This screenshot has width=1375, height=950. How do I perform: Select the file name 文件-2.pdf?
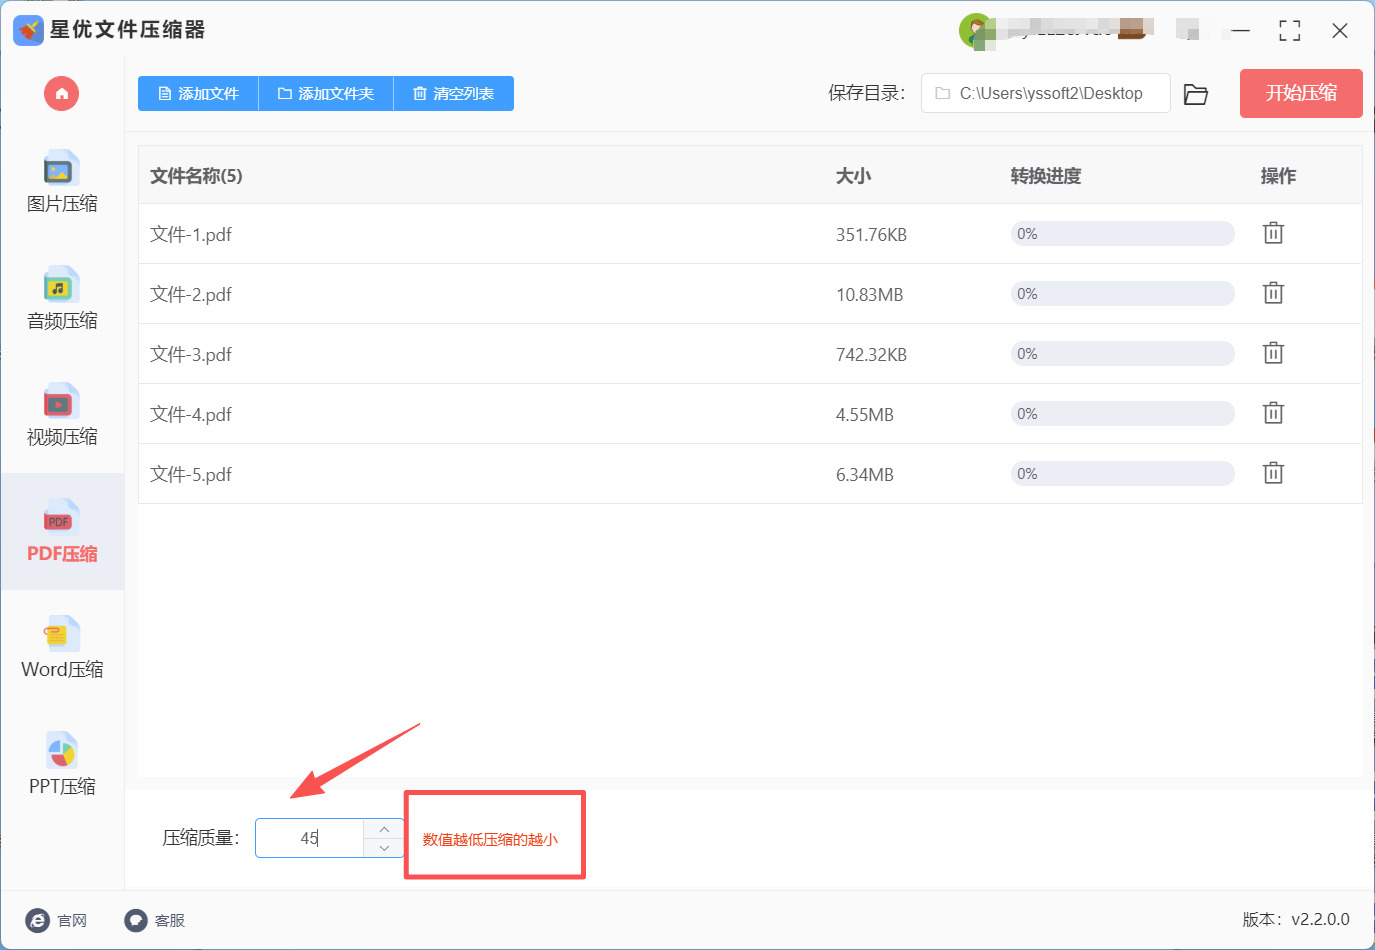click(x=191, y=295)
